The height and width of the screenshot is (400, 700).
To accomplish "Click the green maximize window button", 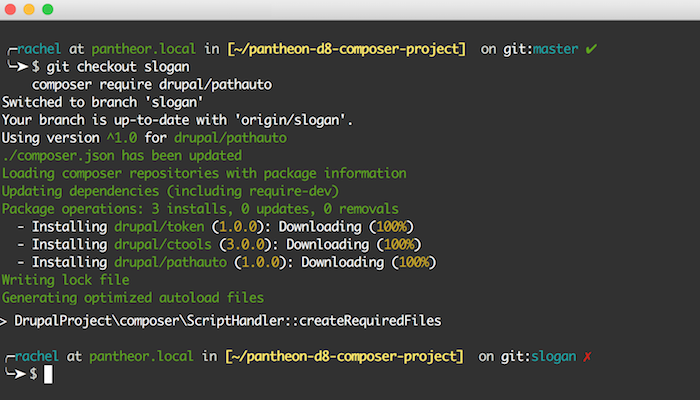I will [48, 9].
